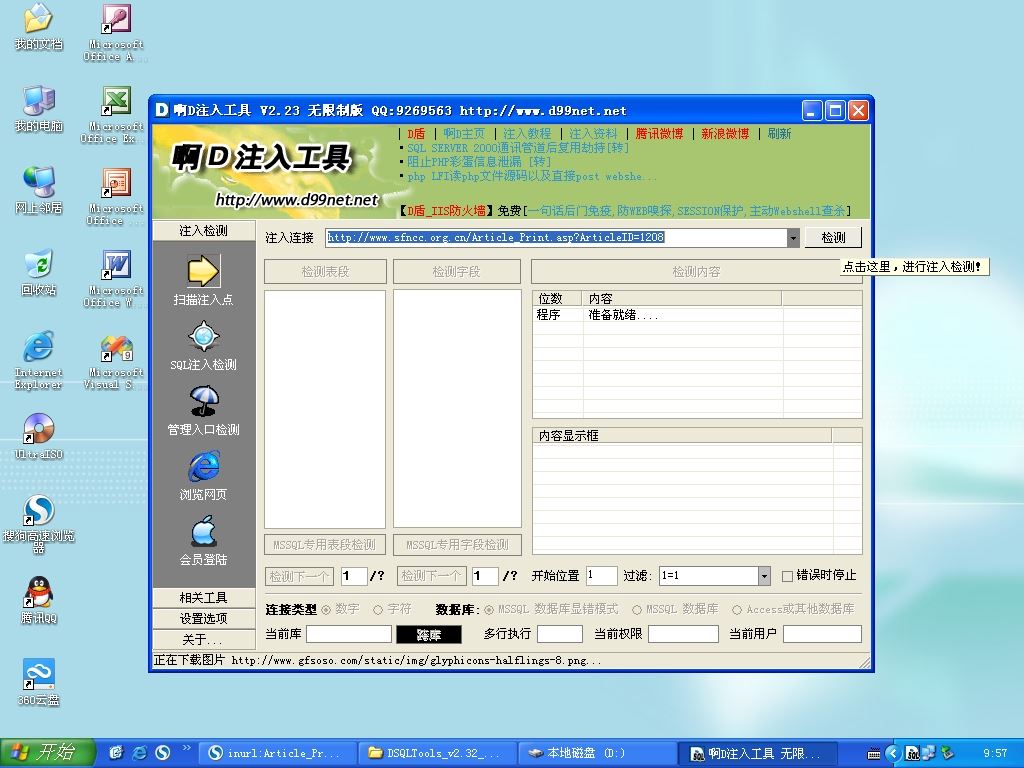Click the 当前权限 text field

click(683, 634)
